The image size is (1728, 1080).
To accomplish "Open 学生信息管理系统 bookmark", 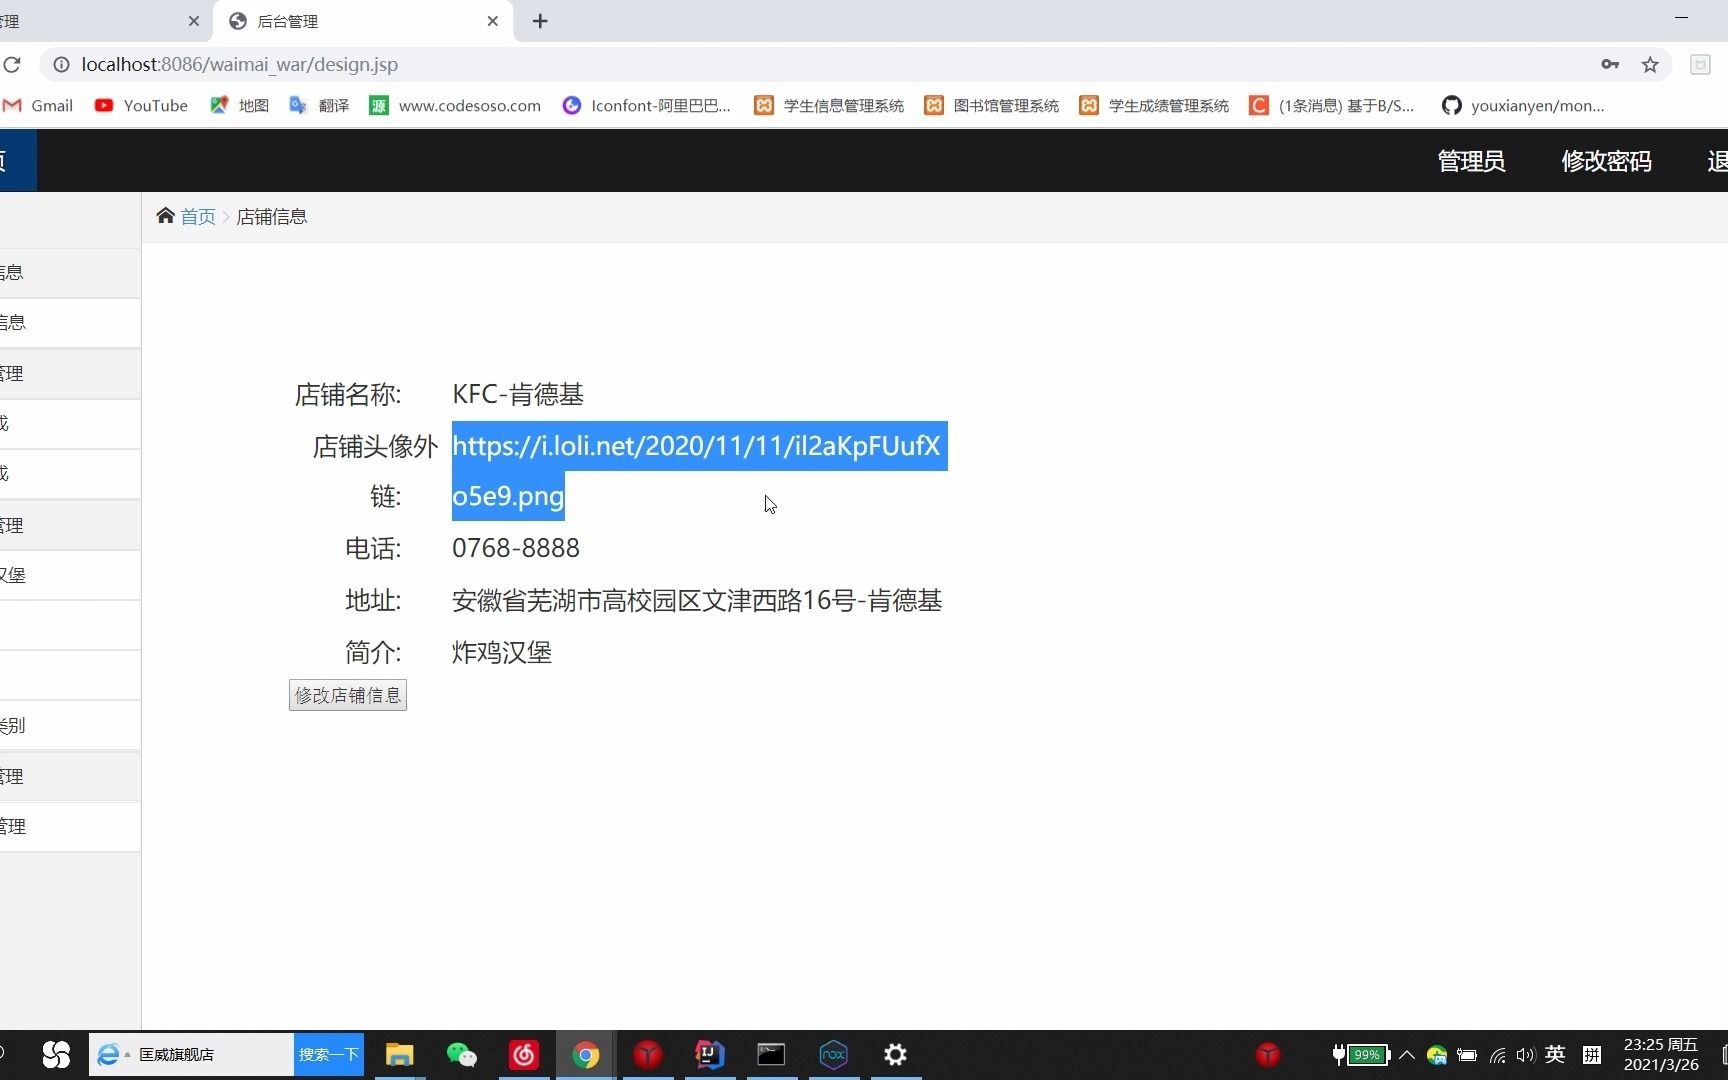I will coord(829,106).
